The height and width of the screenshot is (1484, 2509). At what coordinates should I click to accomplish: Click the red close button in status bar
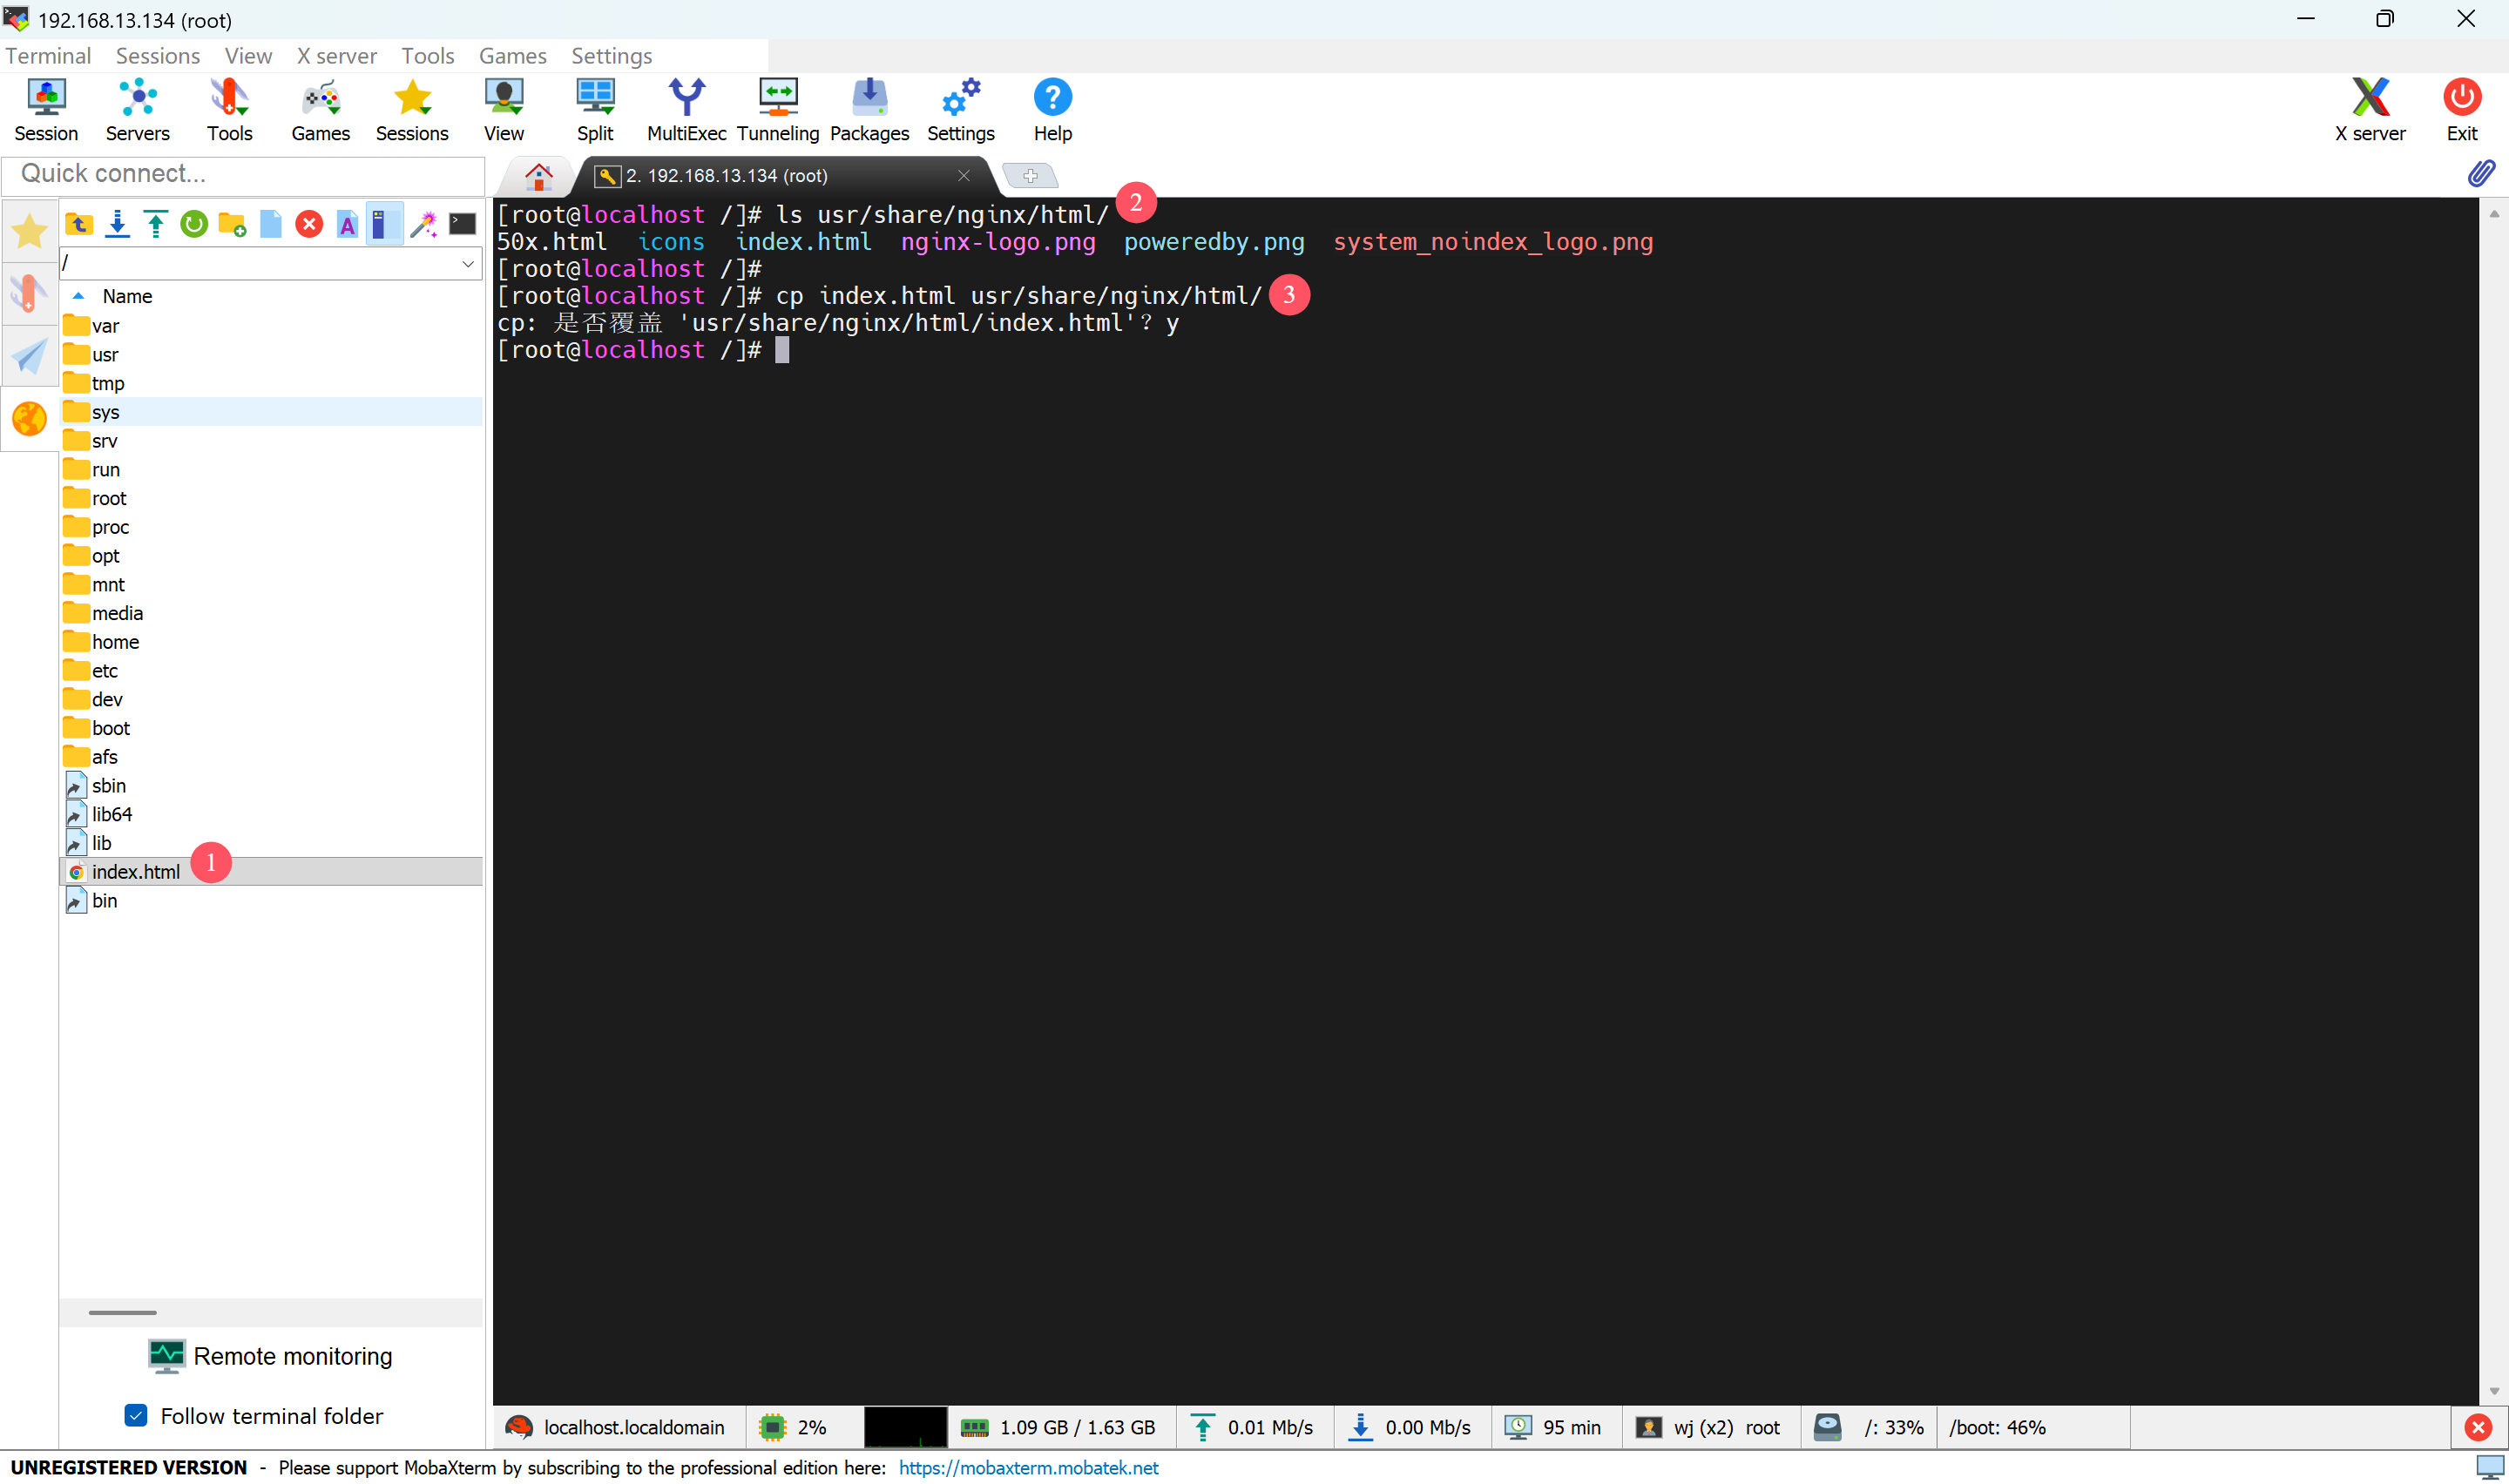coord(2477,1427)
